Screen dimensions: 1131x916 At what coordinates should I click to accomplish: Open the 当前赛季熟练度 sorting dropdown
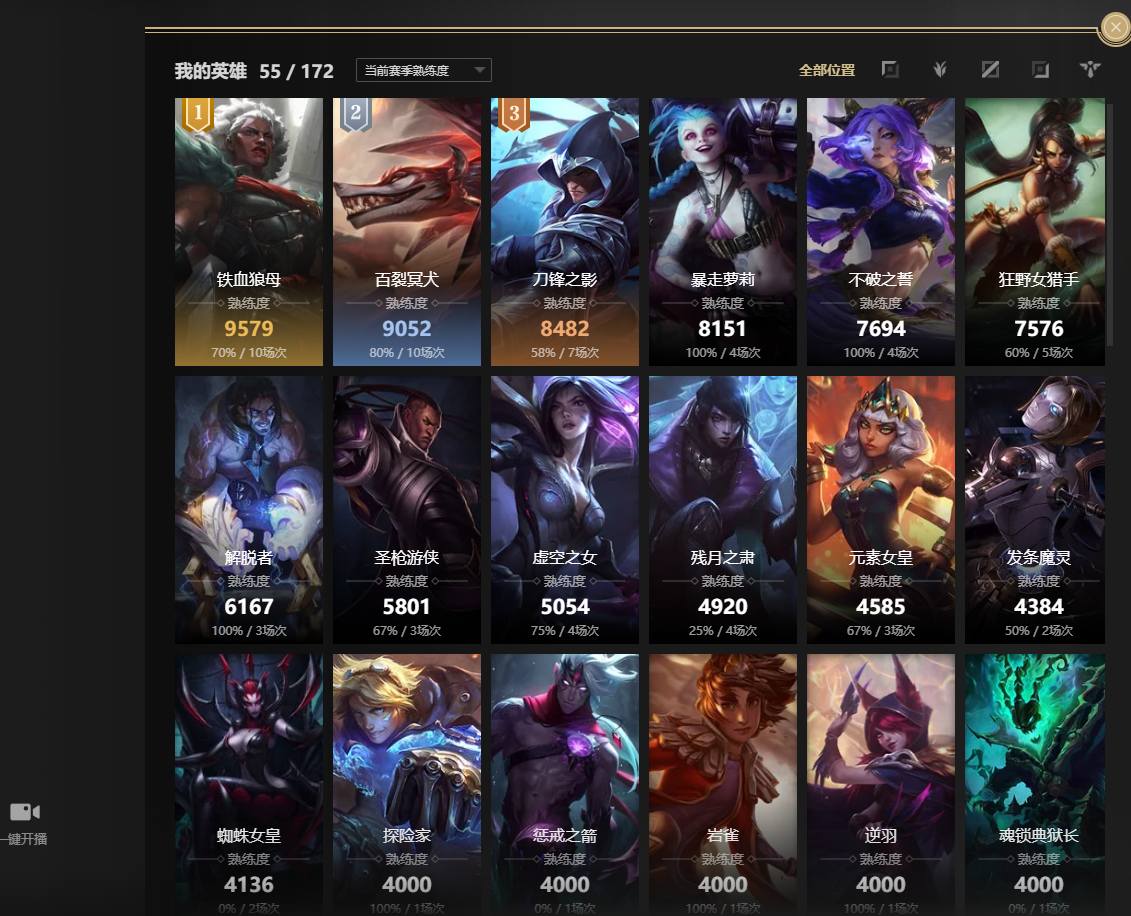click(x=424, y=70)
